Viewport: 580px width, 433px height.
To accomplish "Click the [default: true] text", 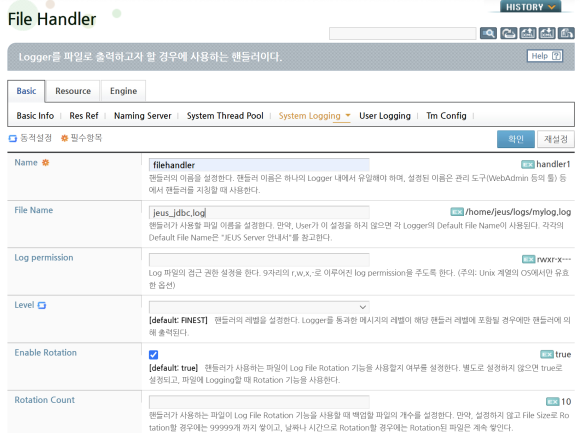I will [173, 368].
